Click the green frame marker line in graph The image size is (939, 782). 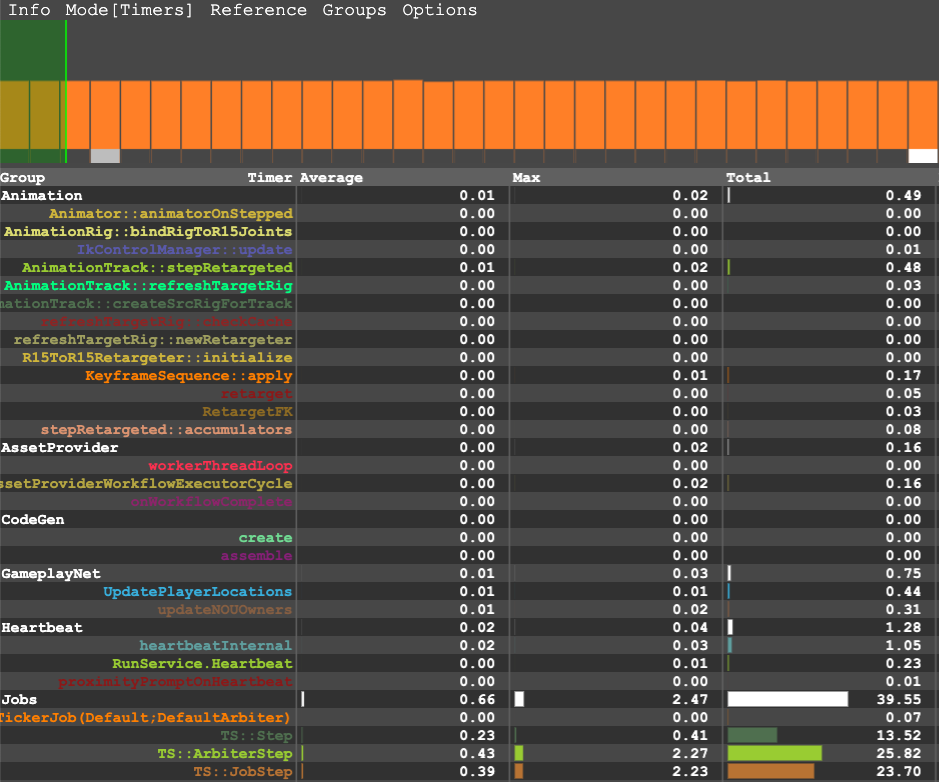[x=66, y=92]
